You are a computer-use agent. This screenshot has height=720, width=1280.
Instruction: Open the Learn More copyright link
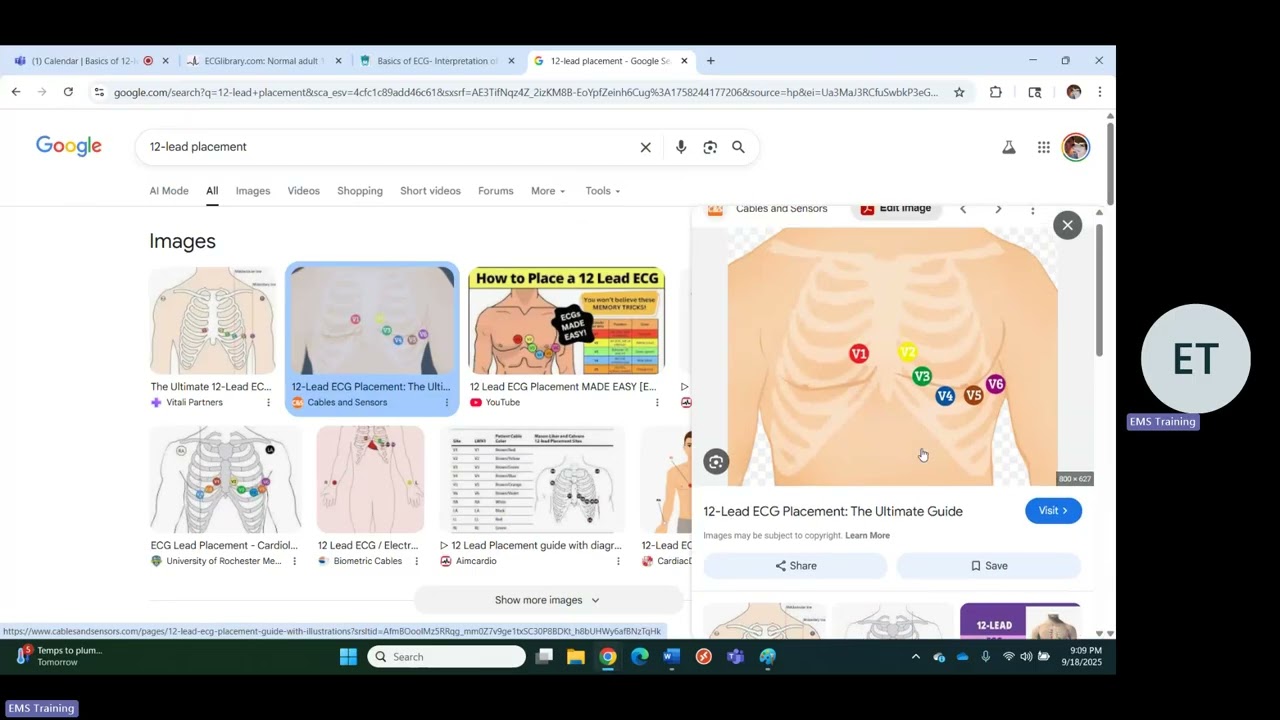pos(867,536)
